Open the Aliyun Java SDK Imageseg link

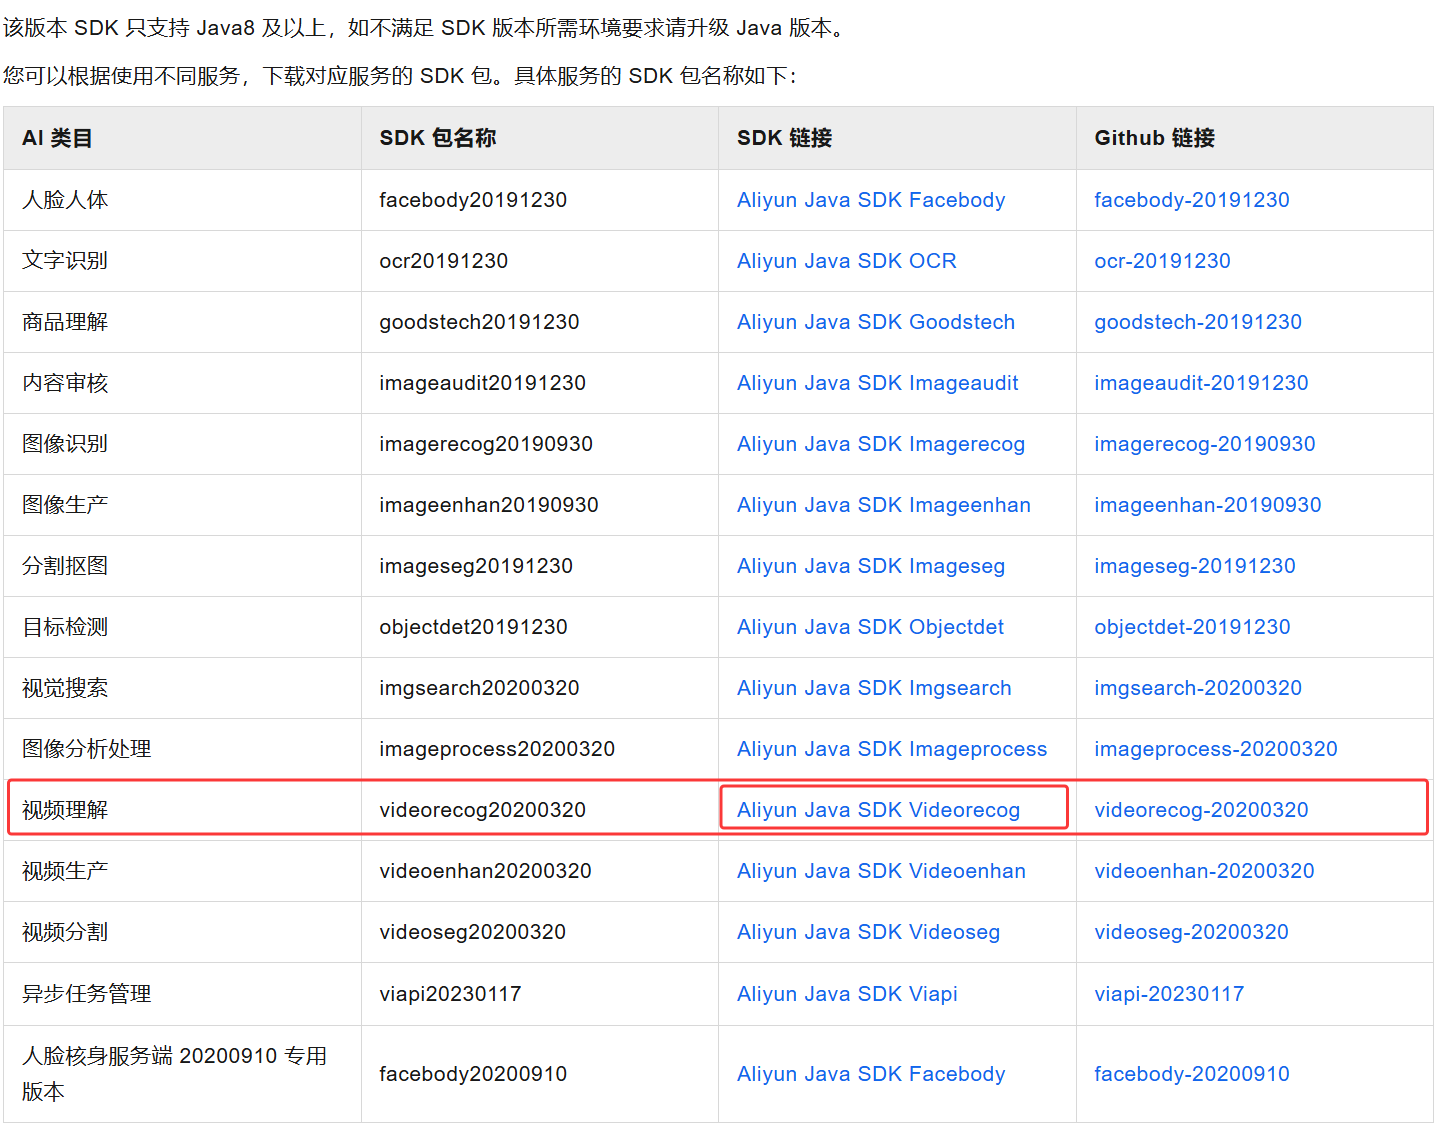click(x=871, y=566)
